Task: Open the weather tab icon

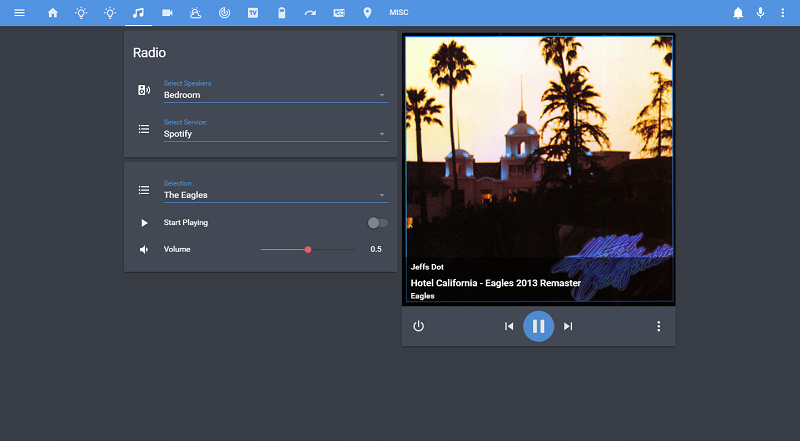Action: [x=196, y=13]
